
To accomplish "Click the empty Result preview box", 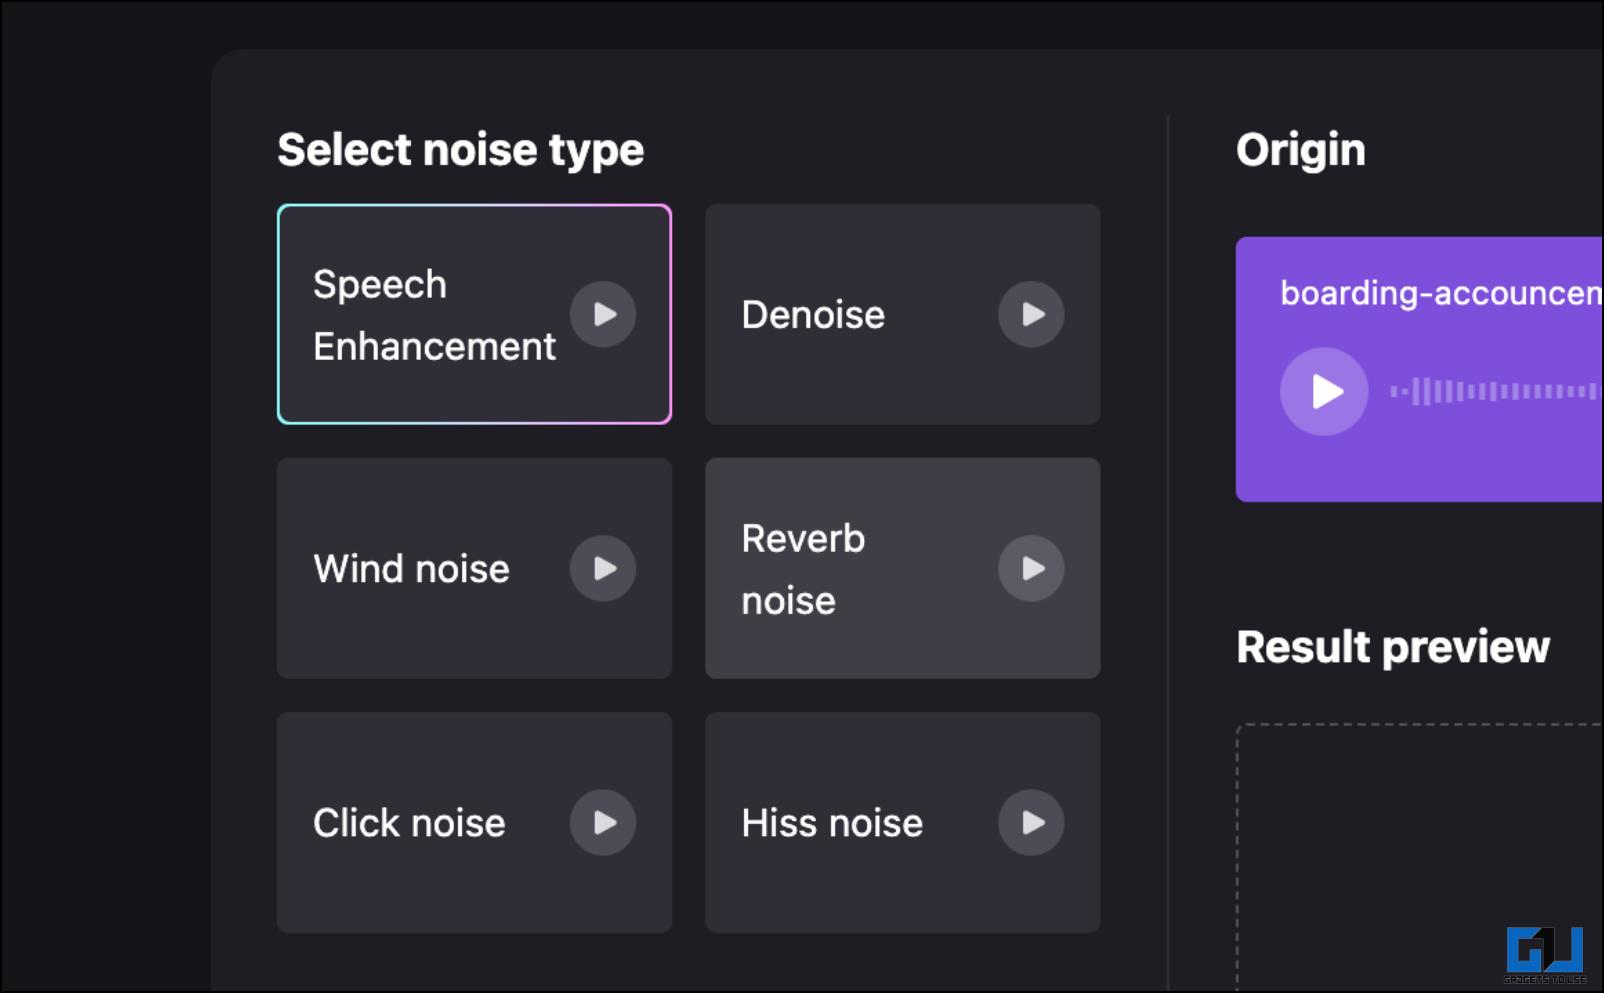I will (x=1420, y=856).
